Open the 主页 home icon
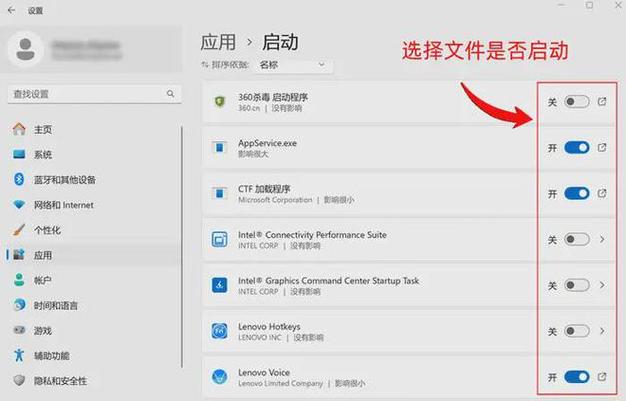Screen dimensions: 626x401 (19, 129)
